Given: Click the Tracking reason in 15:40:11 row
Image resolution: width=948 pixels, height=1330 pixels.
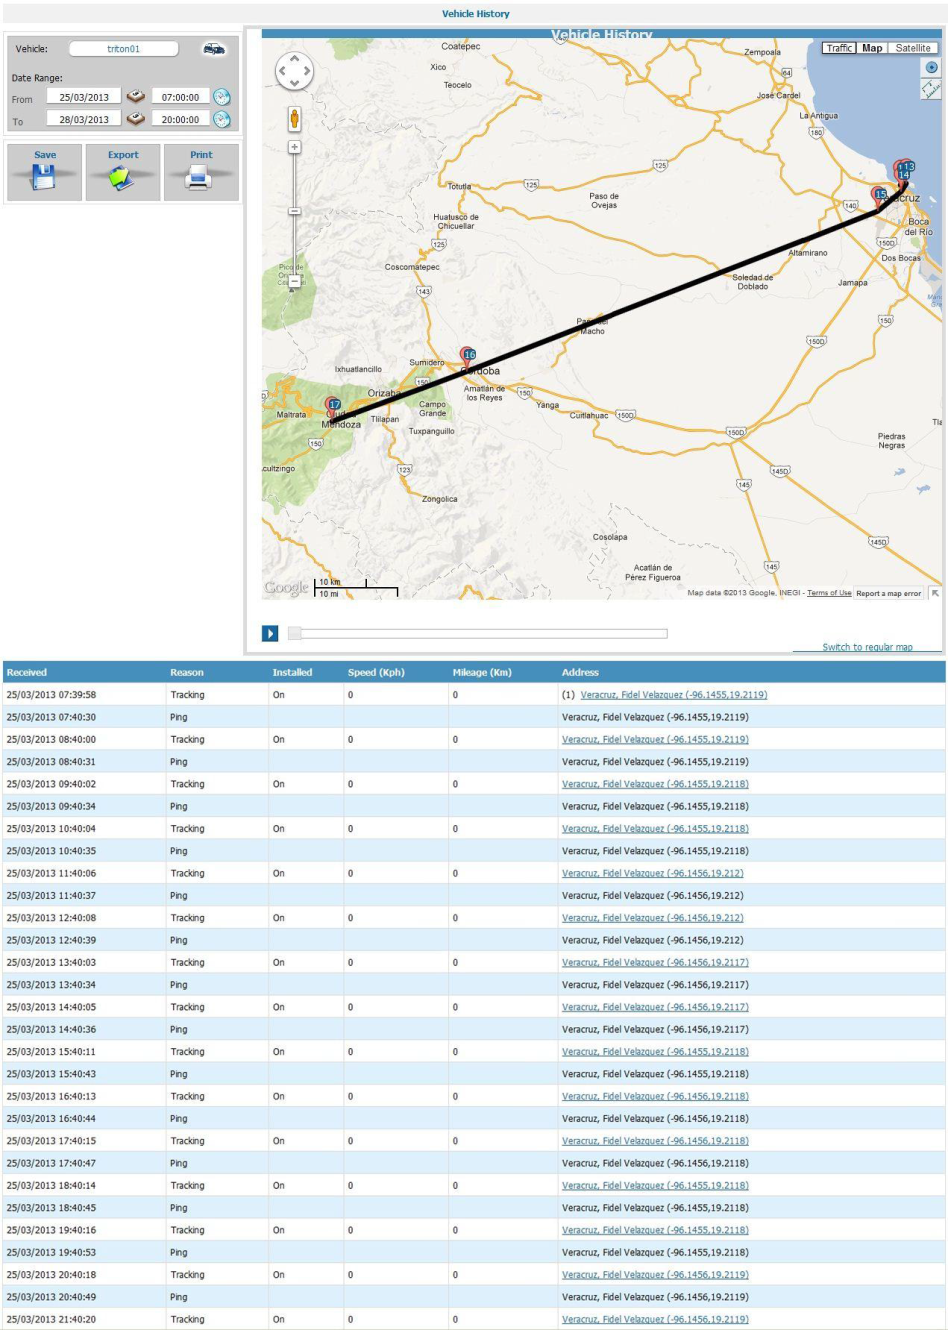Looking at the screenshot, I should (x=187, y=1052).
